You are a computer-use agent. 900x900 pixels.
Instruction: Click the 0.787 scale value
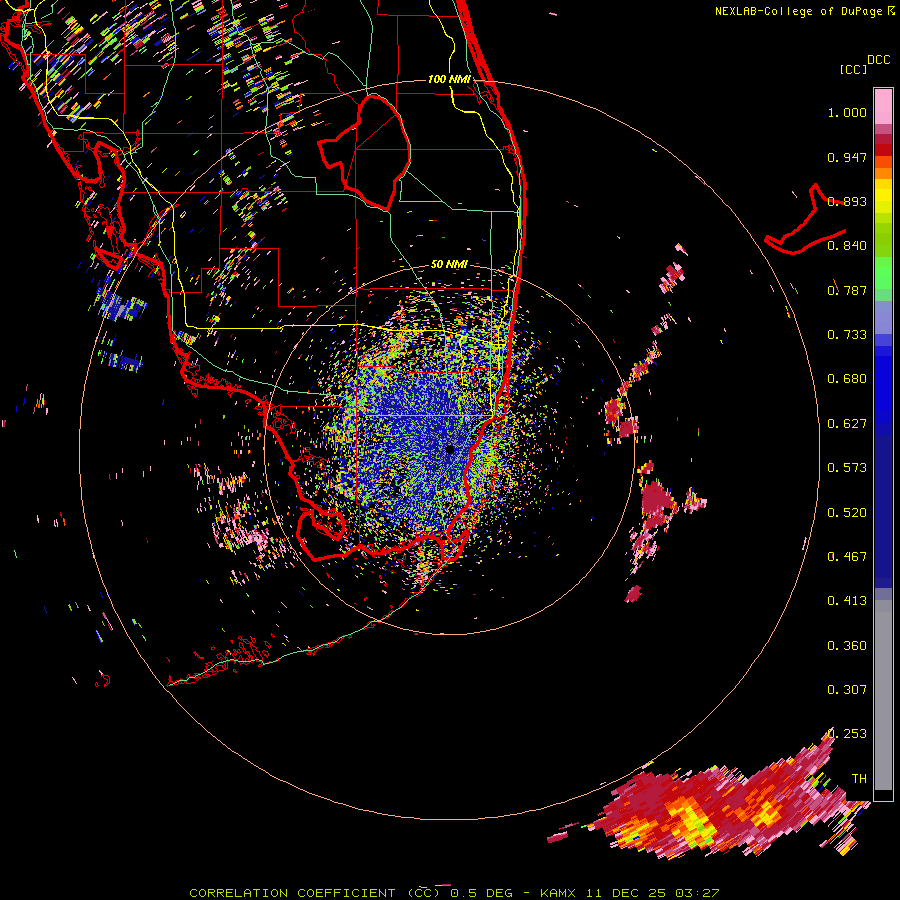[847, 290]
